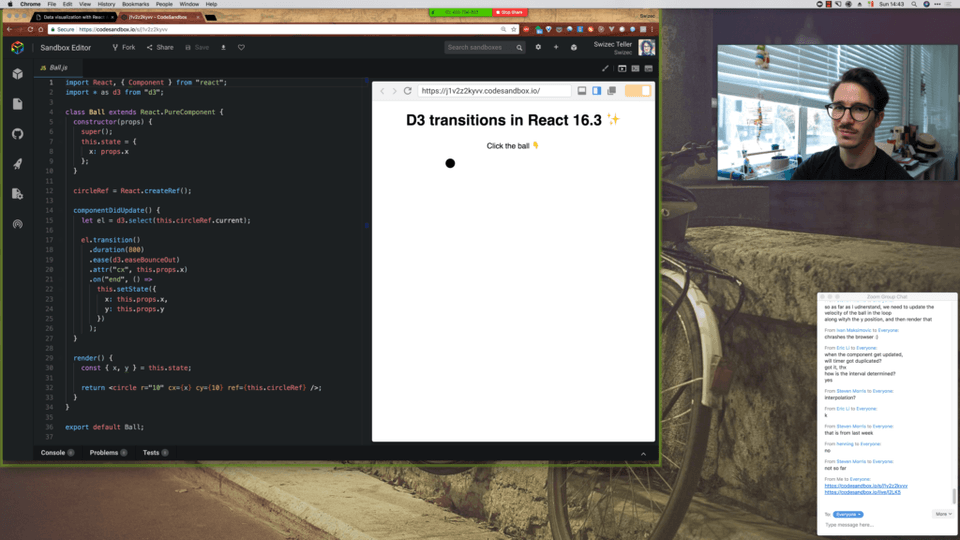The width and height of the screenshot is (960, 540).
Task: Open the Deployment rocket sidebar icon
Action: [18, 163]
